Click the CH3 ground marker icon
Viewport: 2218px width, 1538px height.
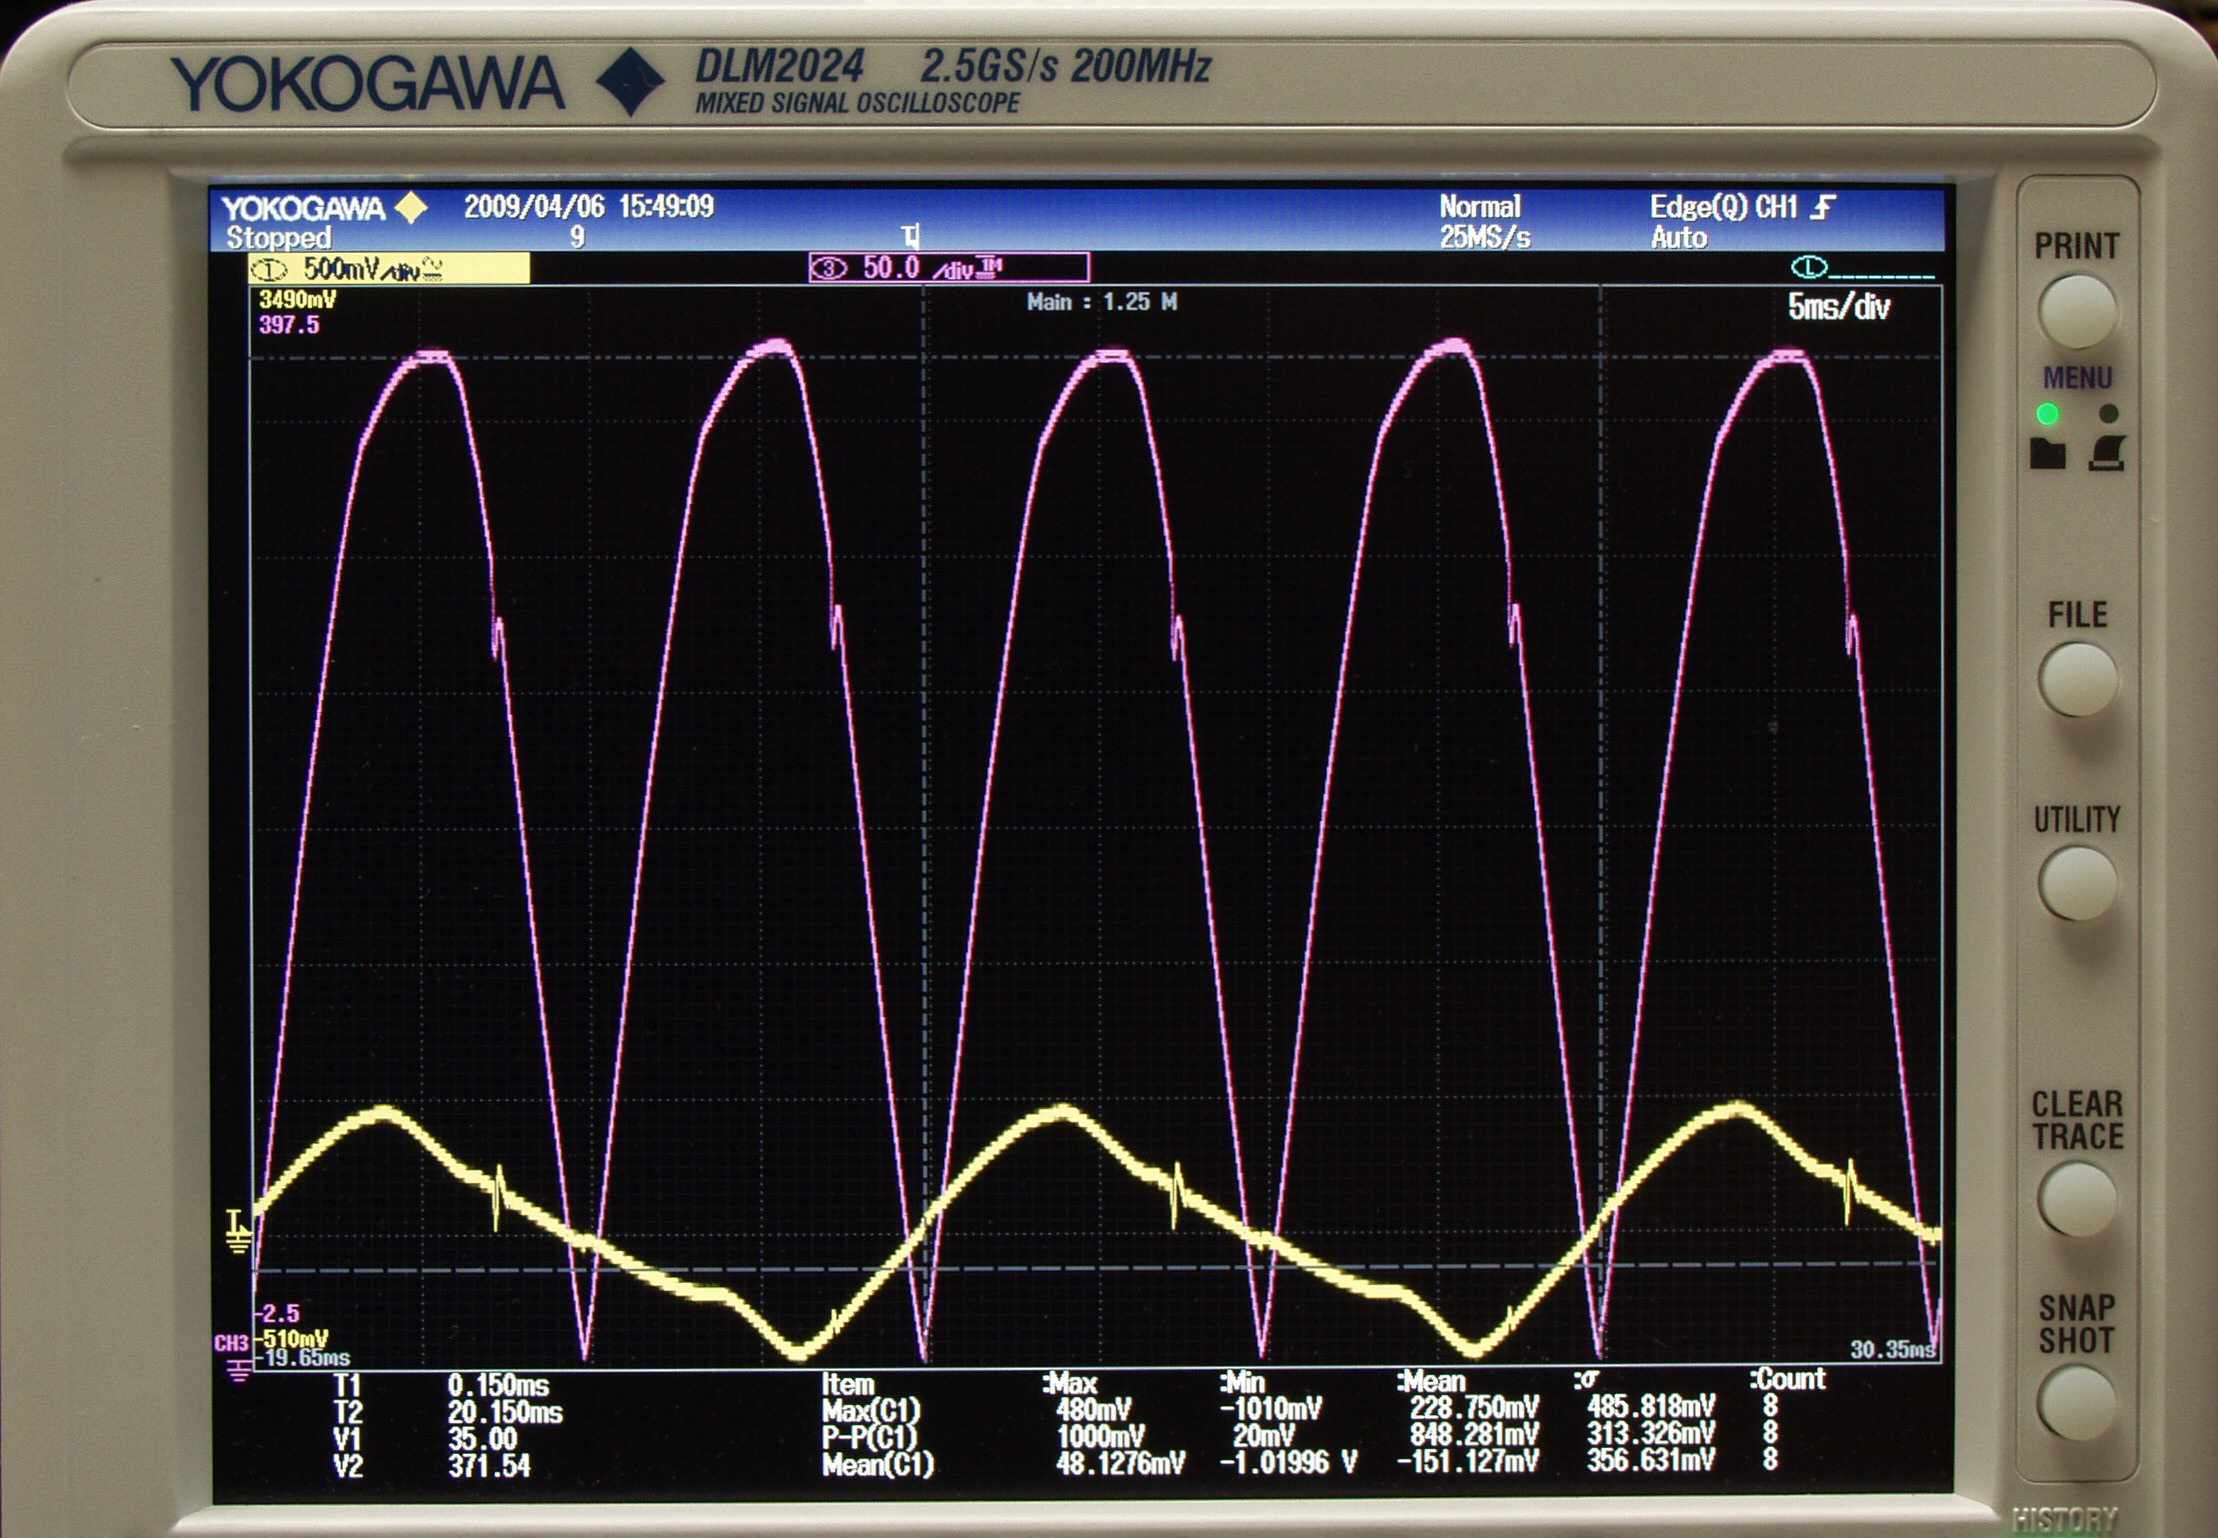click(236, 1369)
